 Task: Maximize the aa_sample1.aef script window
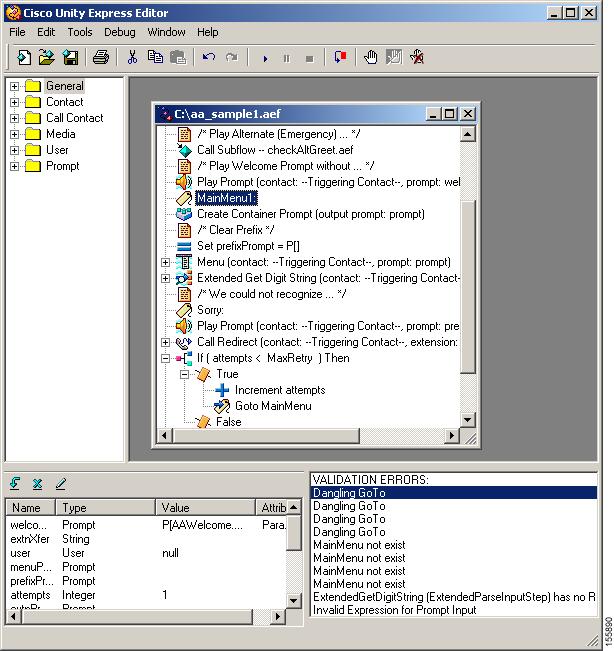click(449, 114)
